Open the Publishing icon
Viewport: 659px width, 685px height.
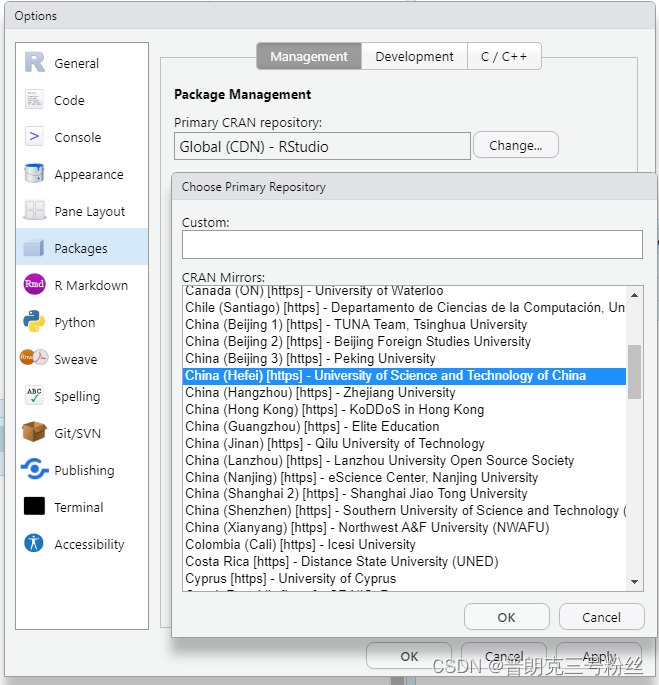(x=35, y=470)
